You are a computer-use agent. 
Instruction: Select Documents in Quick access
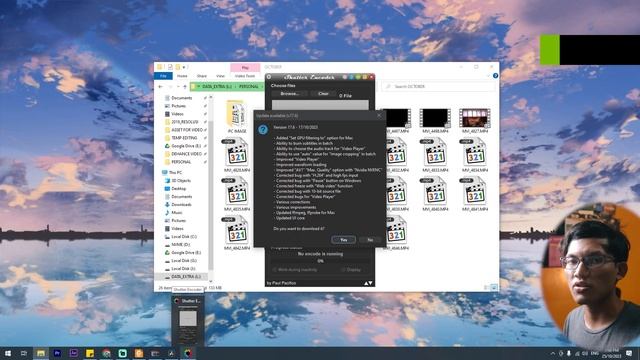(182, 98)
